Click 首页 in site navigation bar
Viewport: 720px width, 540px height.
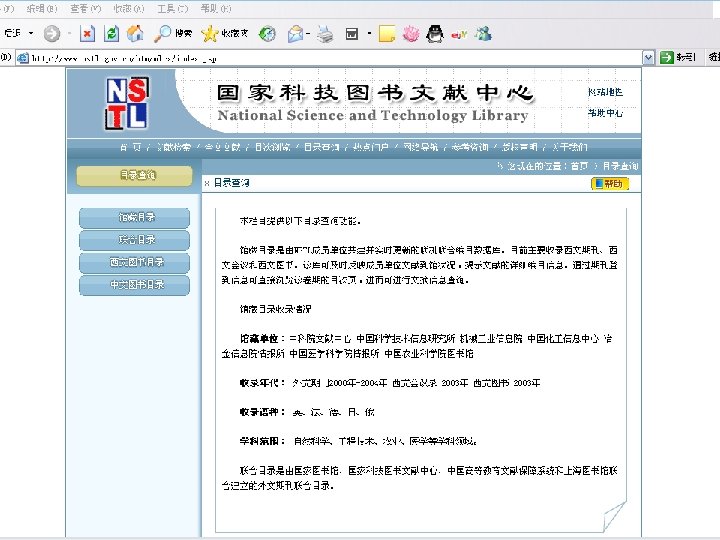[131, 147]
